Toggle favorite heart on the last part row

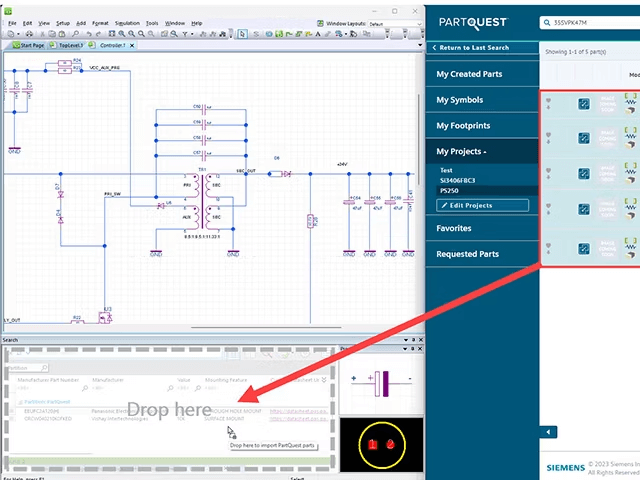coord(548,244)
